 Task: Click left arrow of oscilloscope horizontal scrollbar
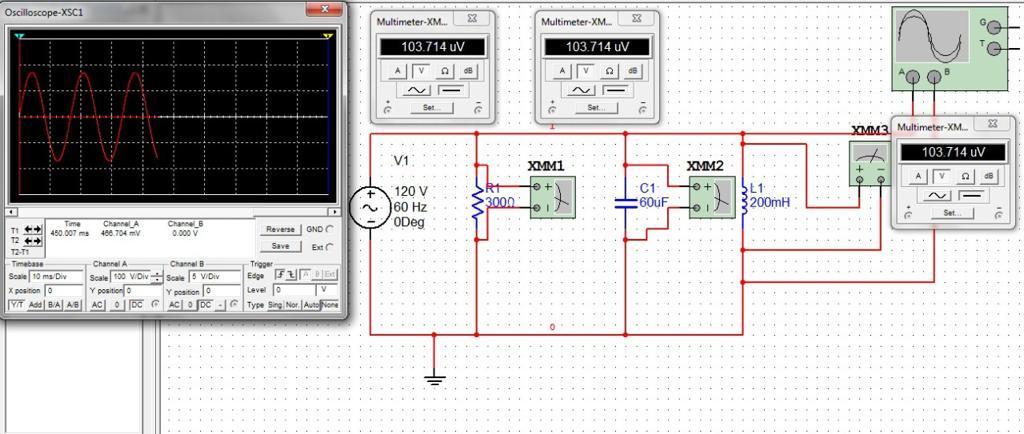10,212
